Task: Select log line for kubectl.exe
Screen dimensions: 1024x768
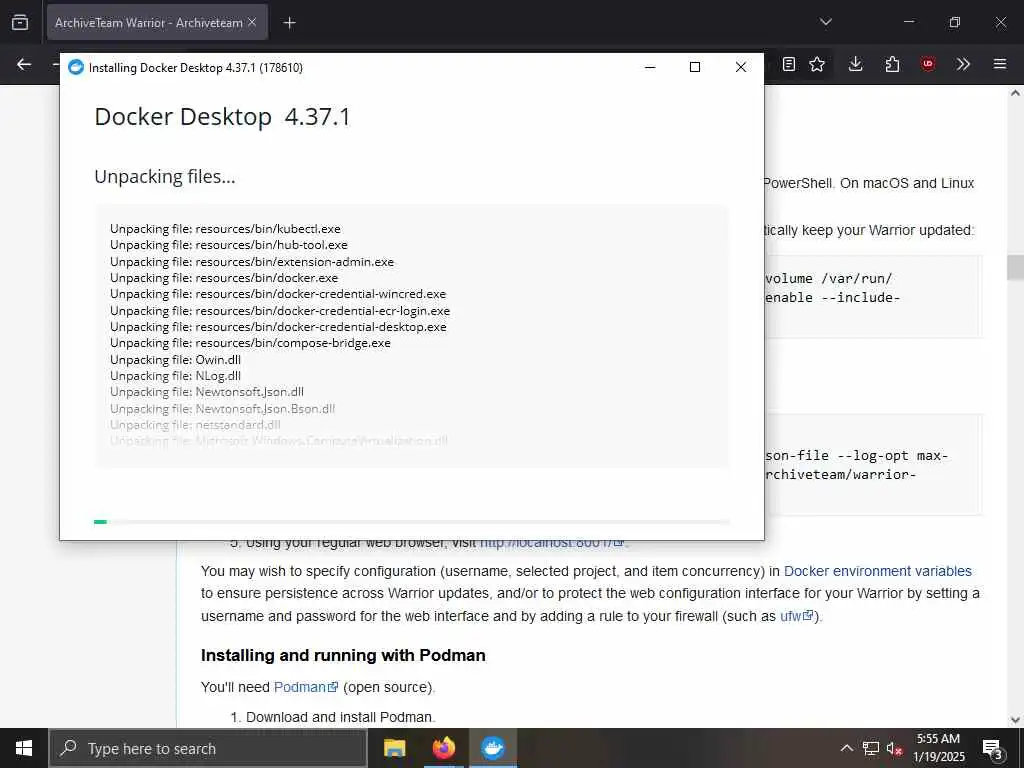Action: tap(225, 229)
